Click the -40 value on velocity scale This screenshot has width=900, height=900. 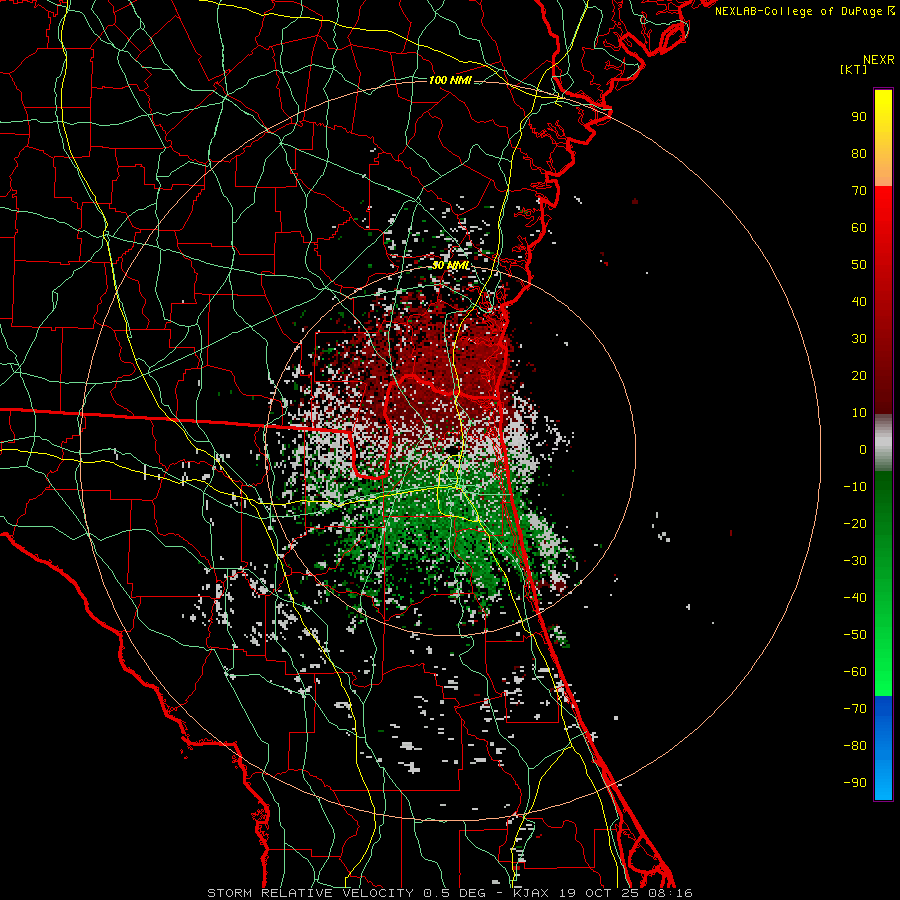[x=855, y=598]
